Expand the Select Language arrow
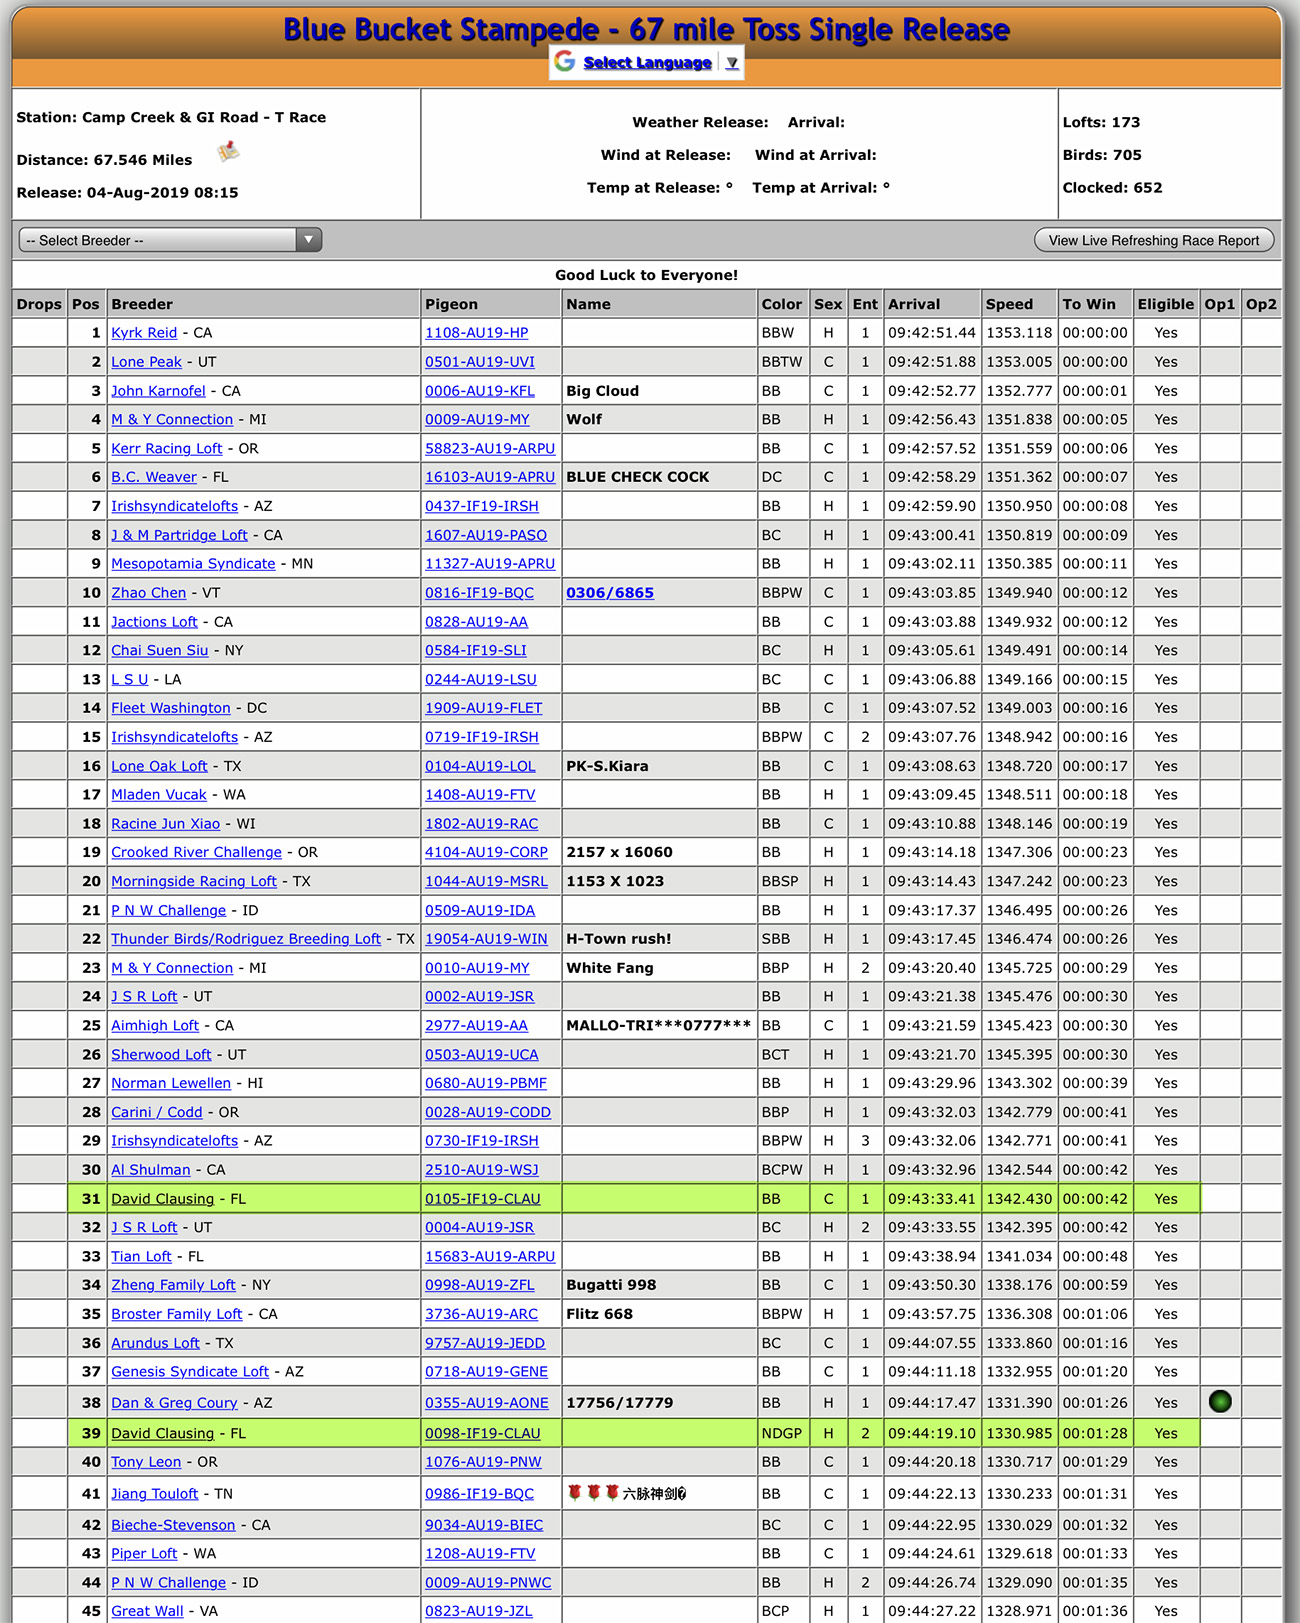 tap(732, 63)
